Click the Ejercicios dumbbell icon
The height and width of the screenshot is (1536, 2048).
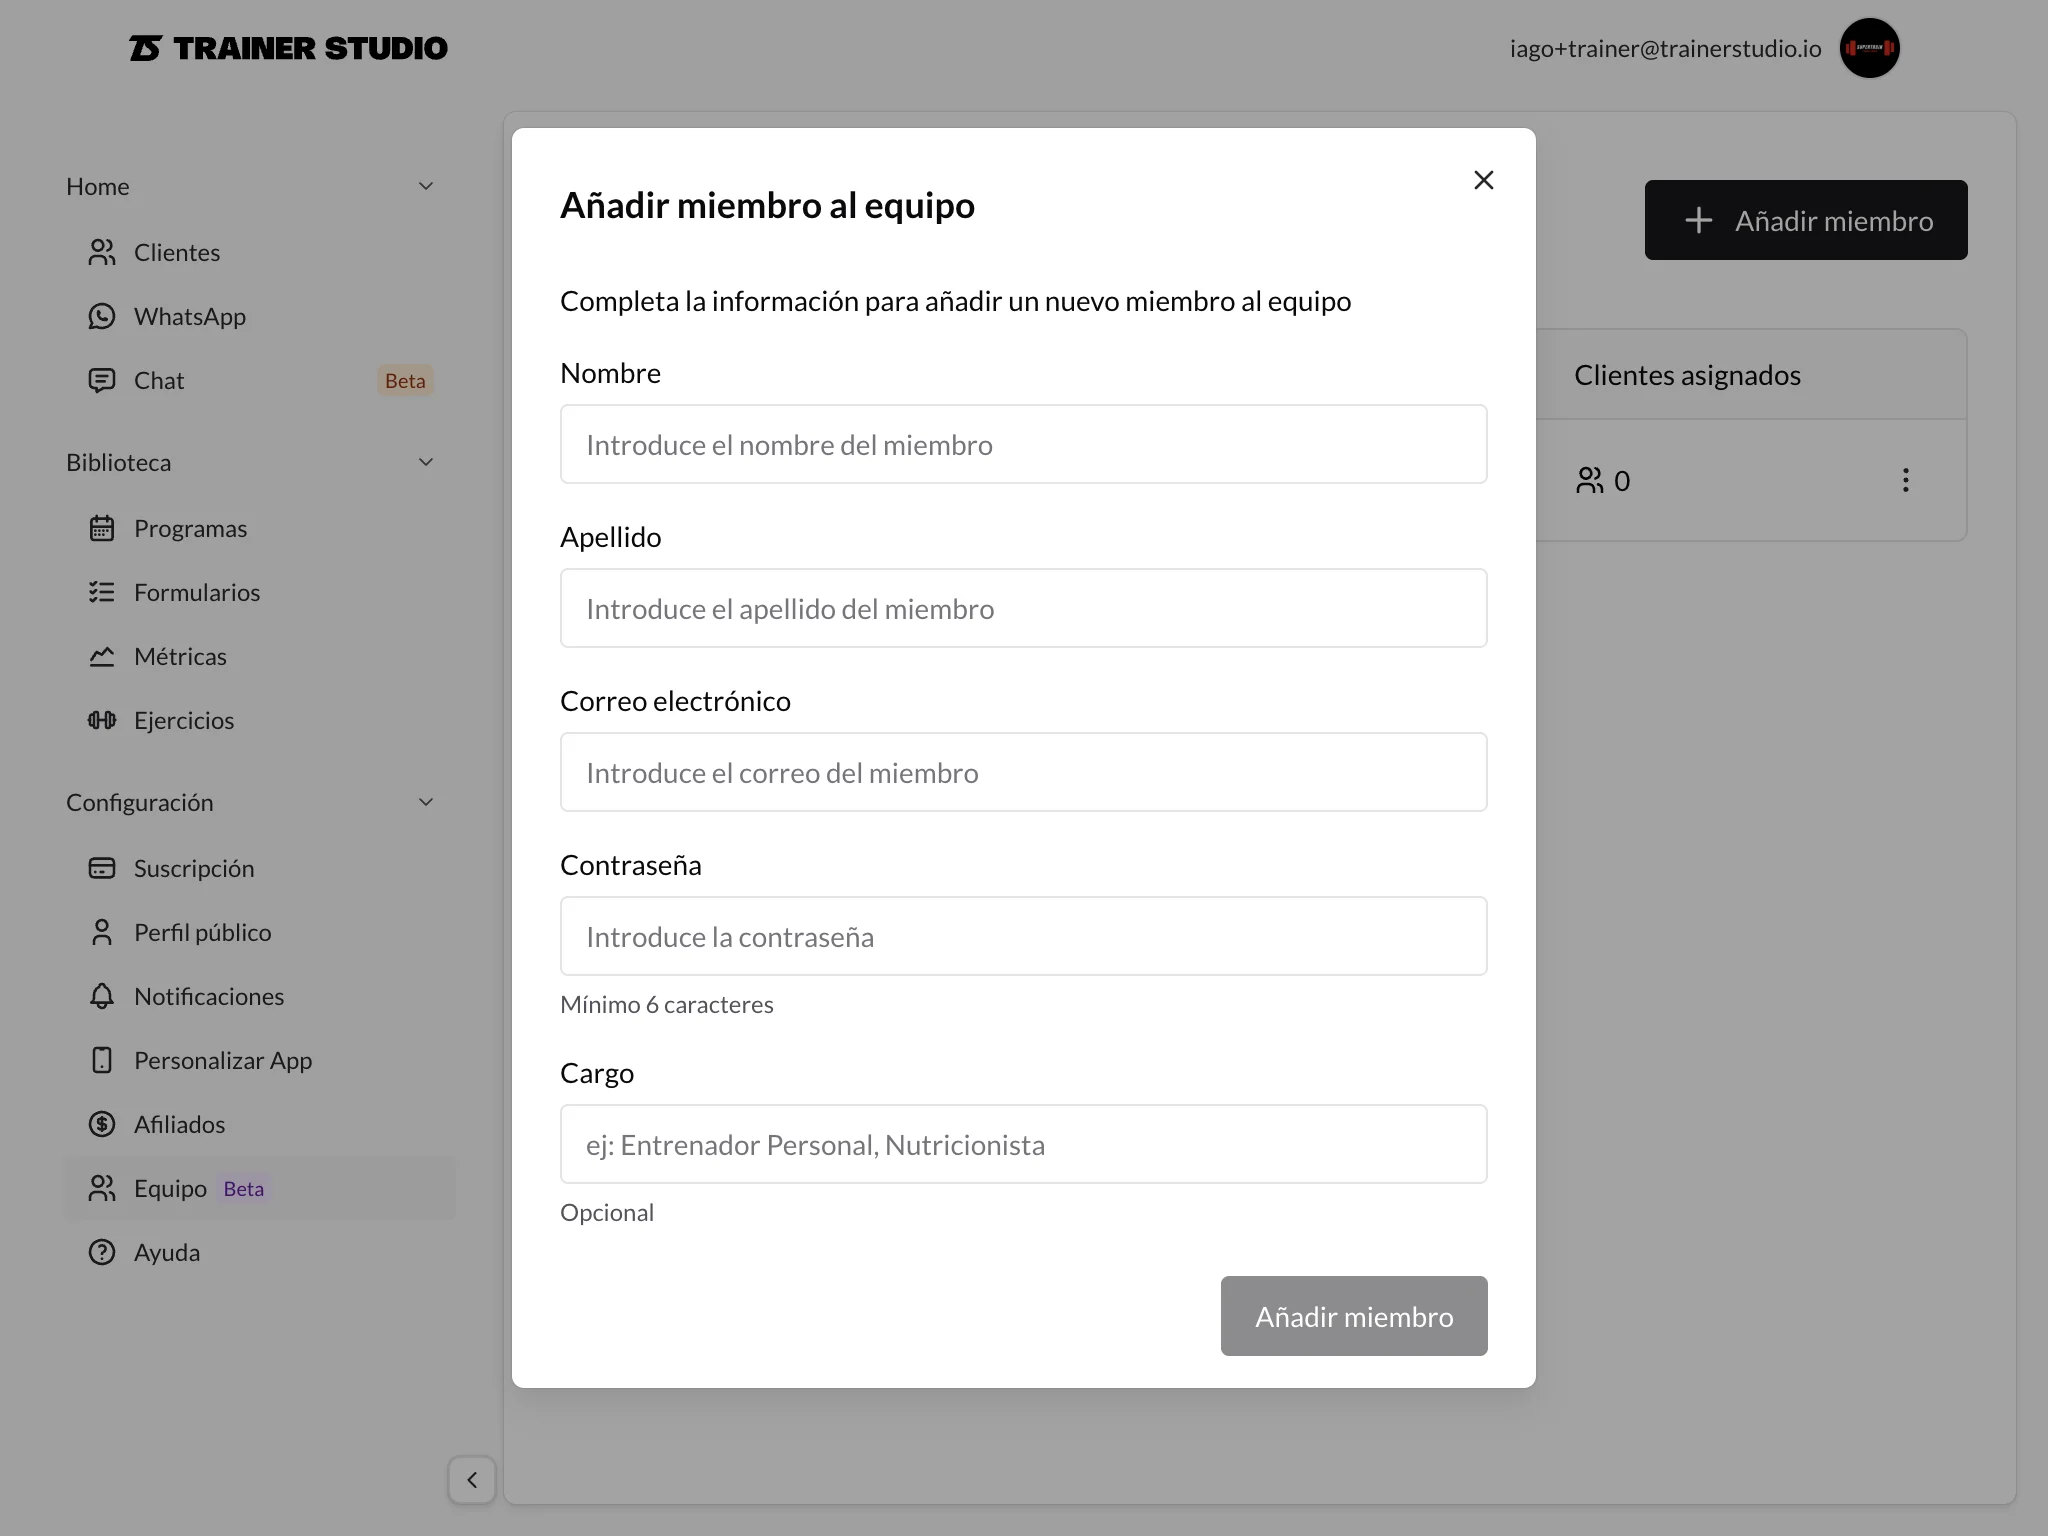tap(102, 720)
